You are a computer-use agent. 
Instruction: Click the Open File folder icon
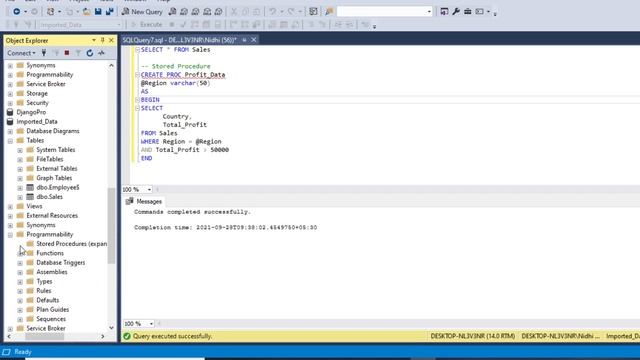(x=87, y=12)
